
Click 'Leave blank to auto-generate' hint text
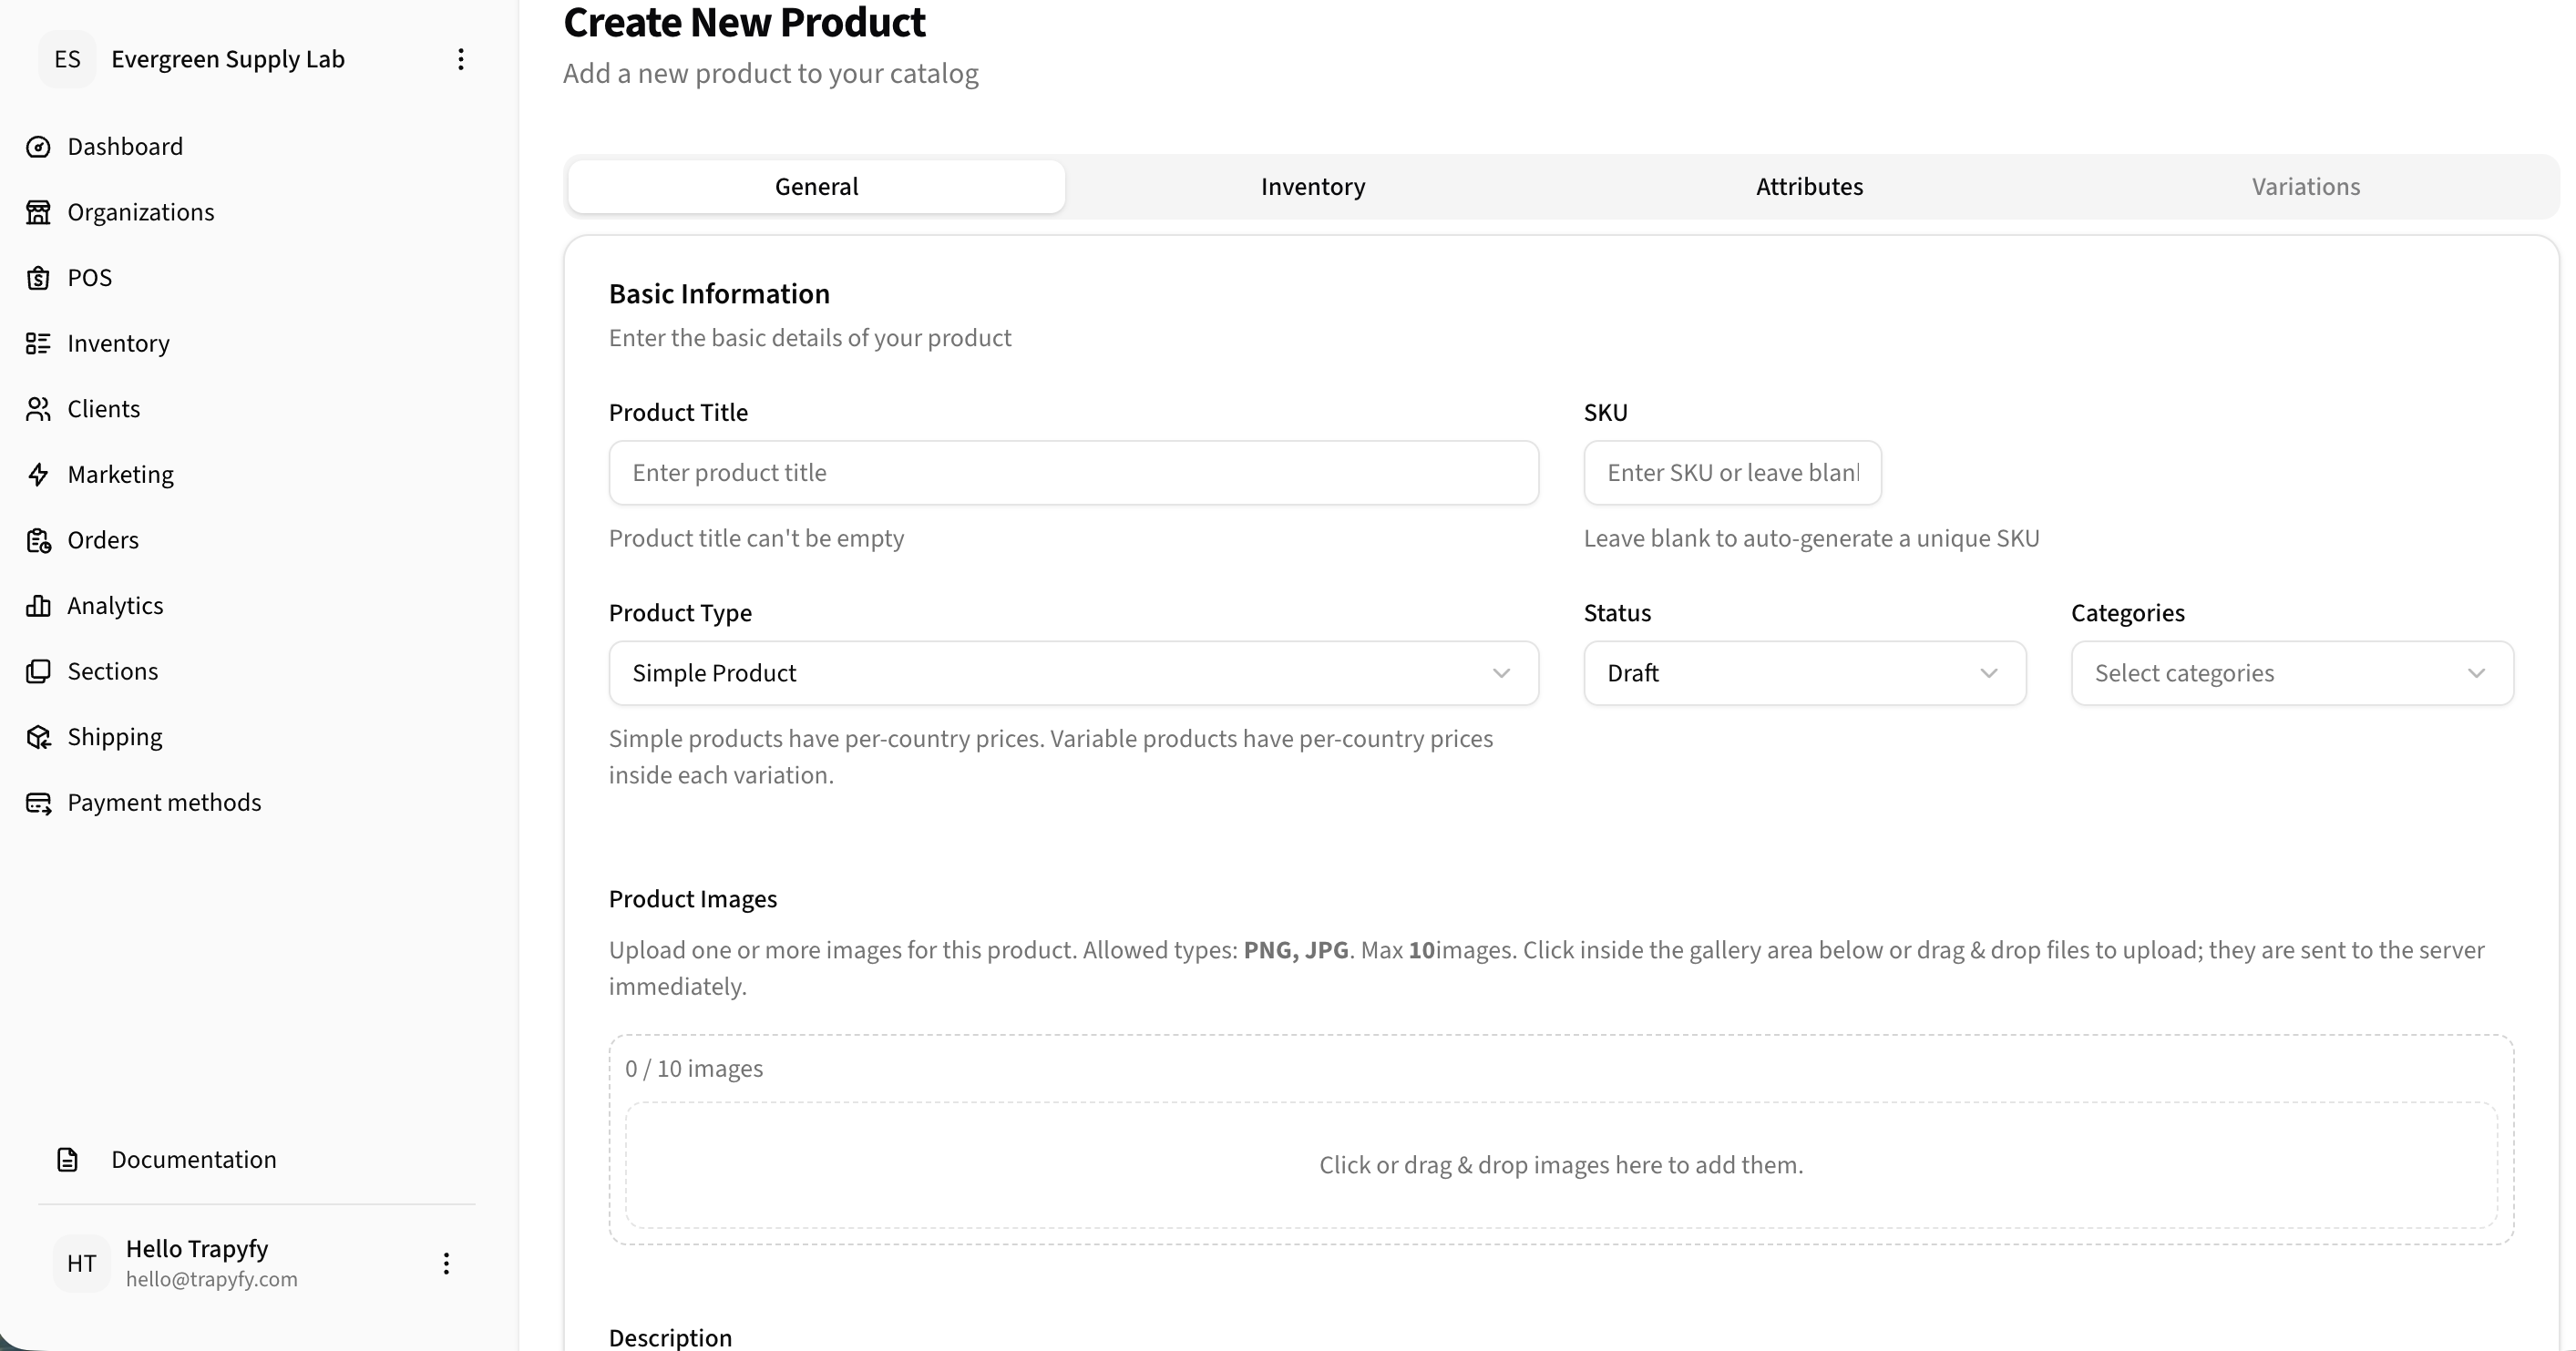coord(1811,538)
